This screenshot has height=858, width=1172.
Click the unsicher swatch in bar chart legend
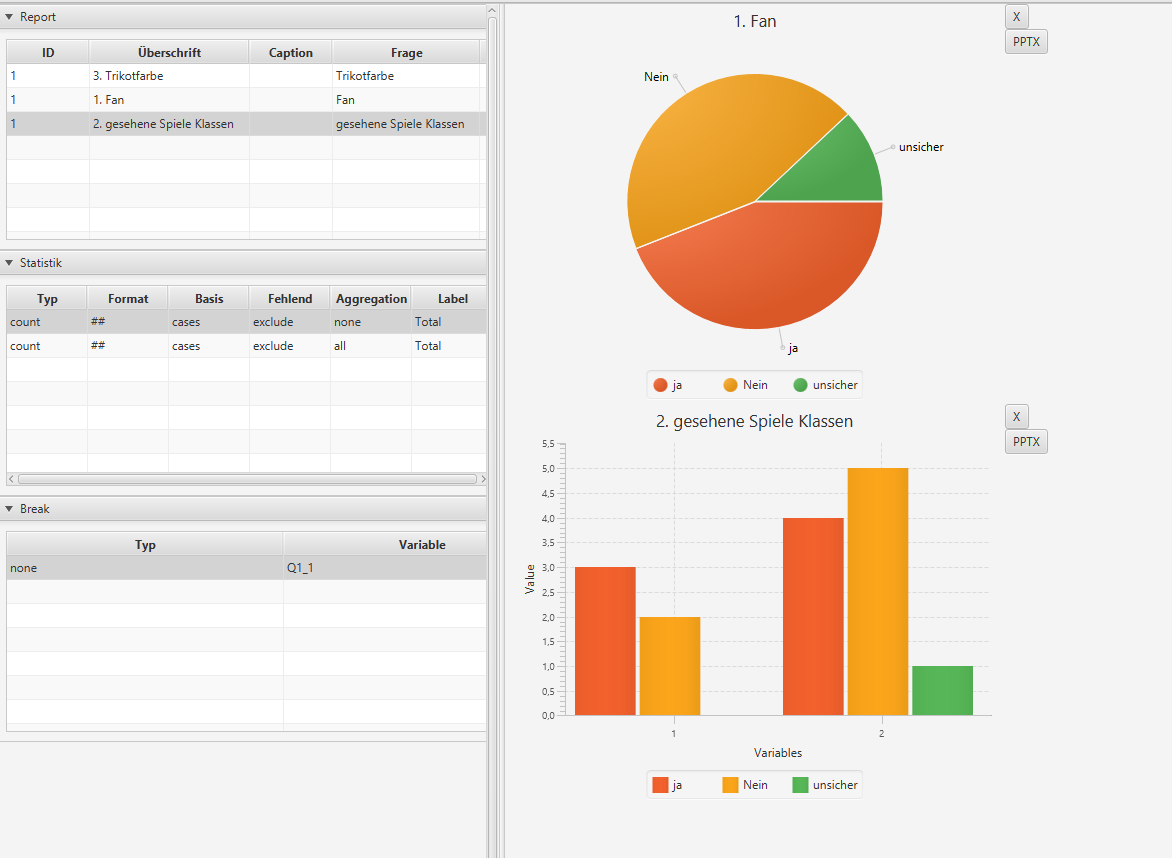[x=800, y=785]
